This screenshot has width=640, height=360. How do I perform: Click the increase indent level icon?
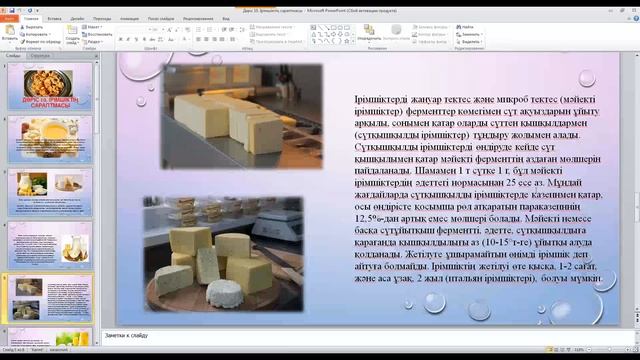point(231,29)
